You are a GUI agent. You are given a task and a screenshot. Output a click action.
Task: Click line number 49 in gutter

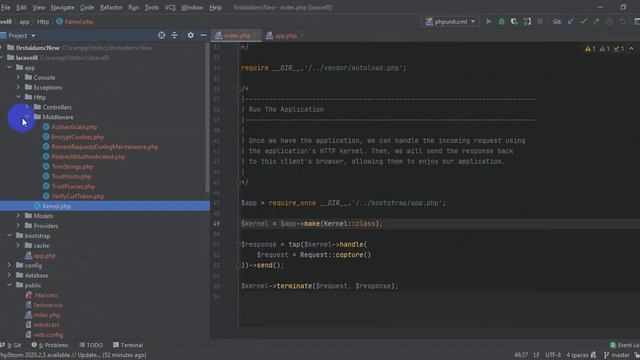[216, 224]
